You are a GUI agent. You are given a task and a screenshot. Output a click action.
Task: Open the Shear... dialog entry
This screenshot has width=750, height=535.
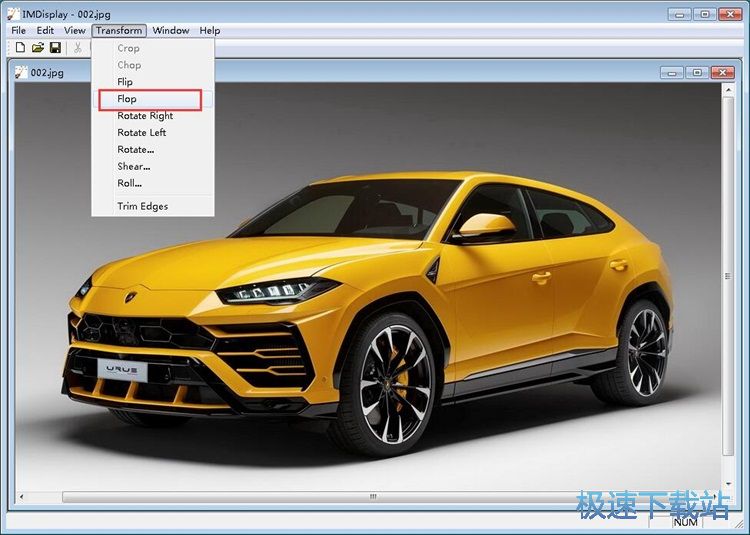point(153,166)
